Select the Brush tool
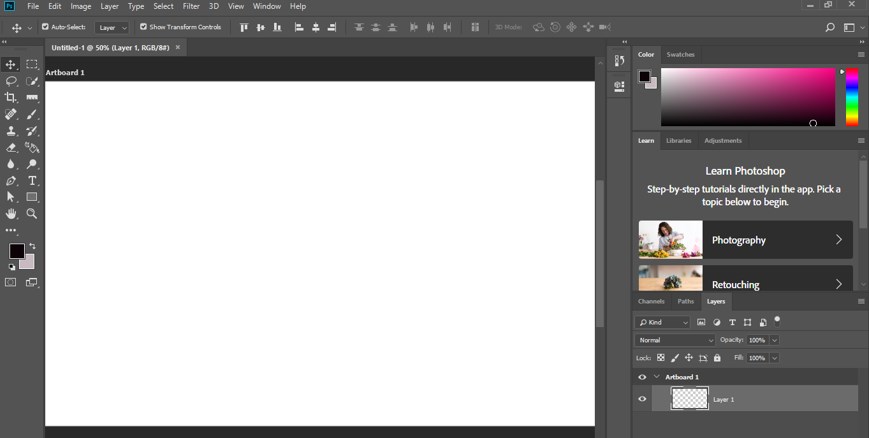The width and height of the screenshot is (869, 438). 32,114
